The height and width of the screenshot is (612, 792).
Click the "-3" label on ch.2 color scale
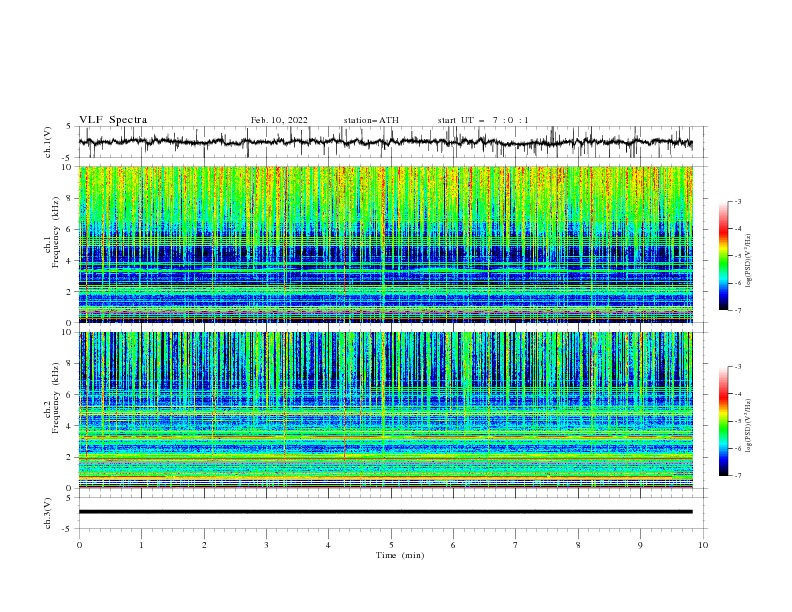click(738, 367)
